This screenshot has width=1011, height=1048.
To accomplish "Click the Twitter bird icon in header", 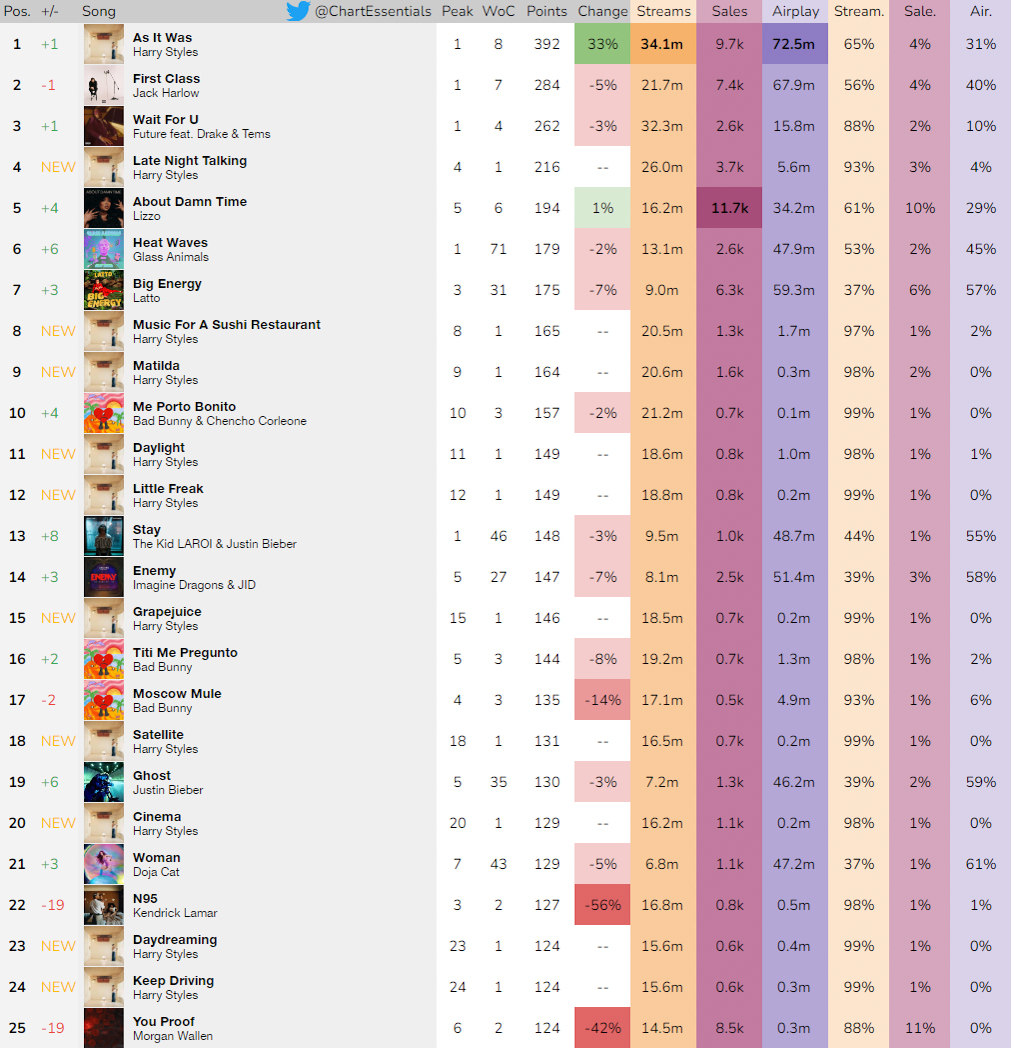I will (298, 11).
